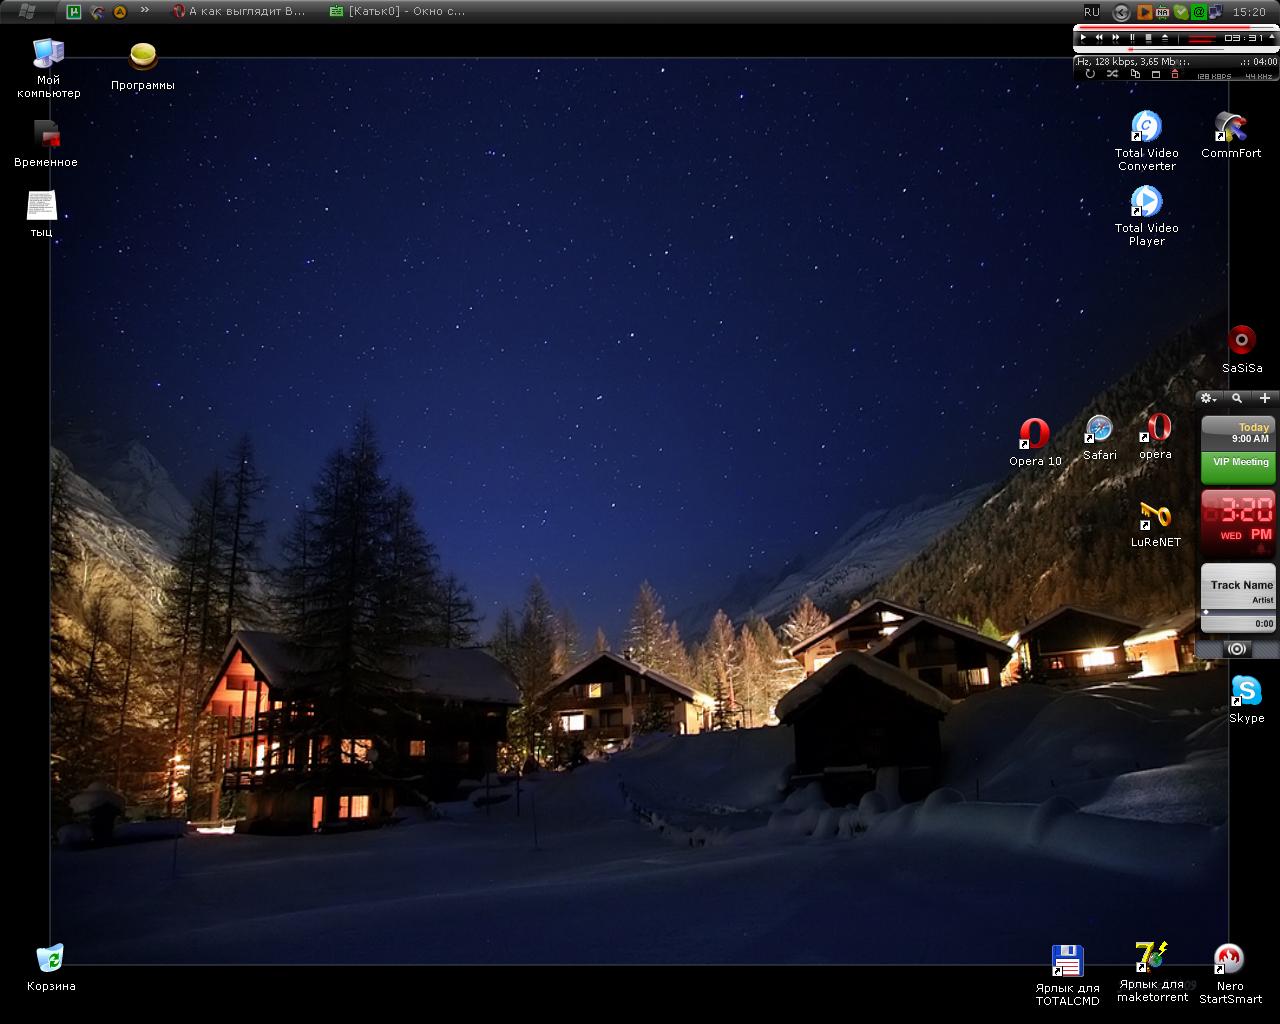Screen dimensions: 1280x1024
Task: Open Skype desktop shortcut
Action: point(1246,692)
